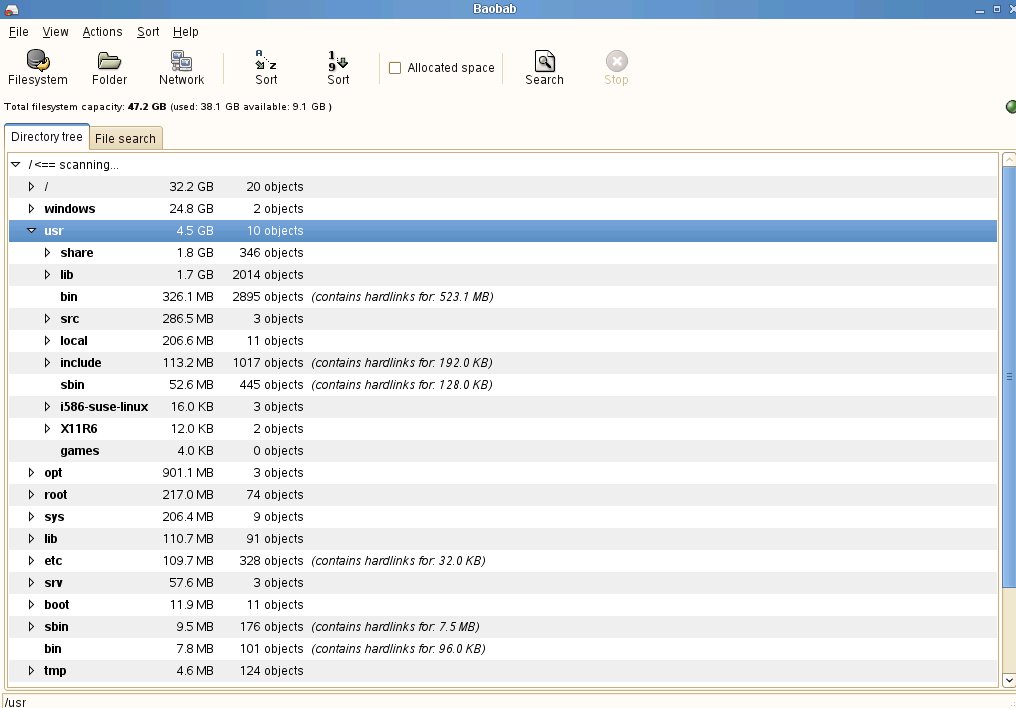Click the Folder scan icon
The width and height of the screenshot is (1016, 708).
tap(109, 61)
